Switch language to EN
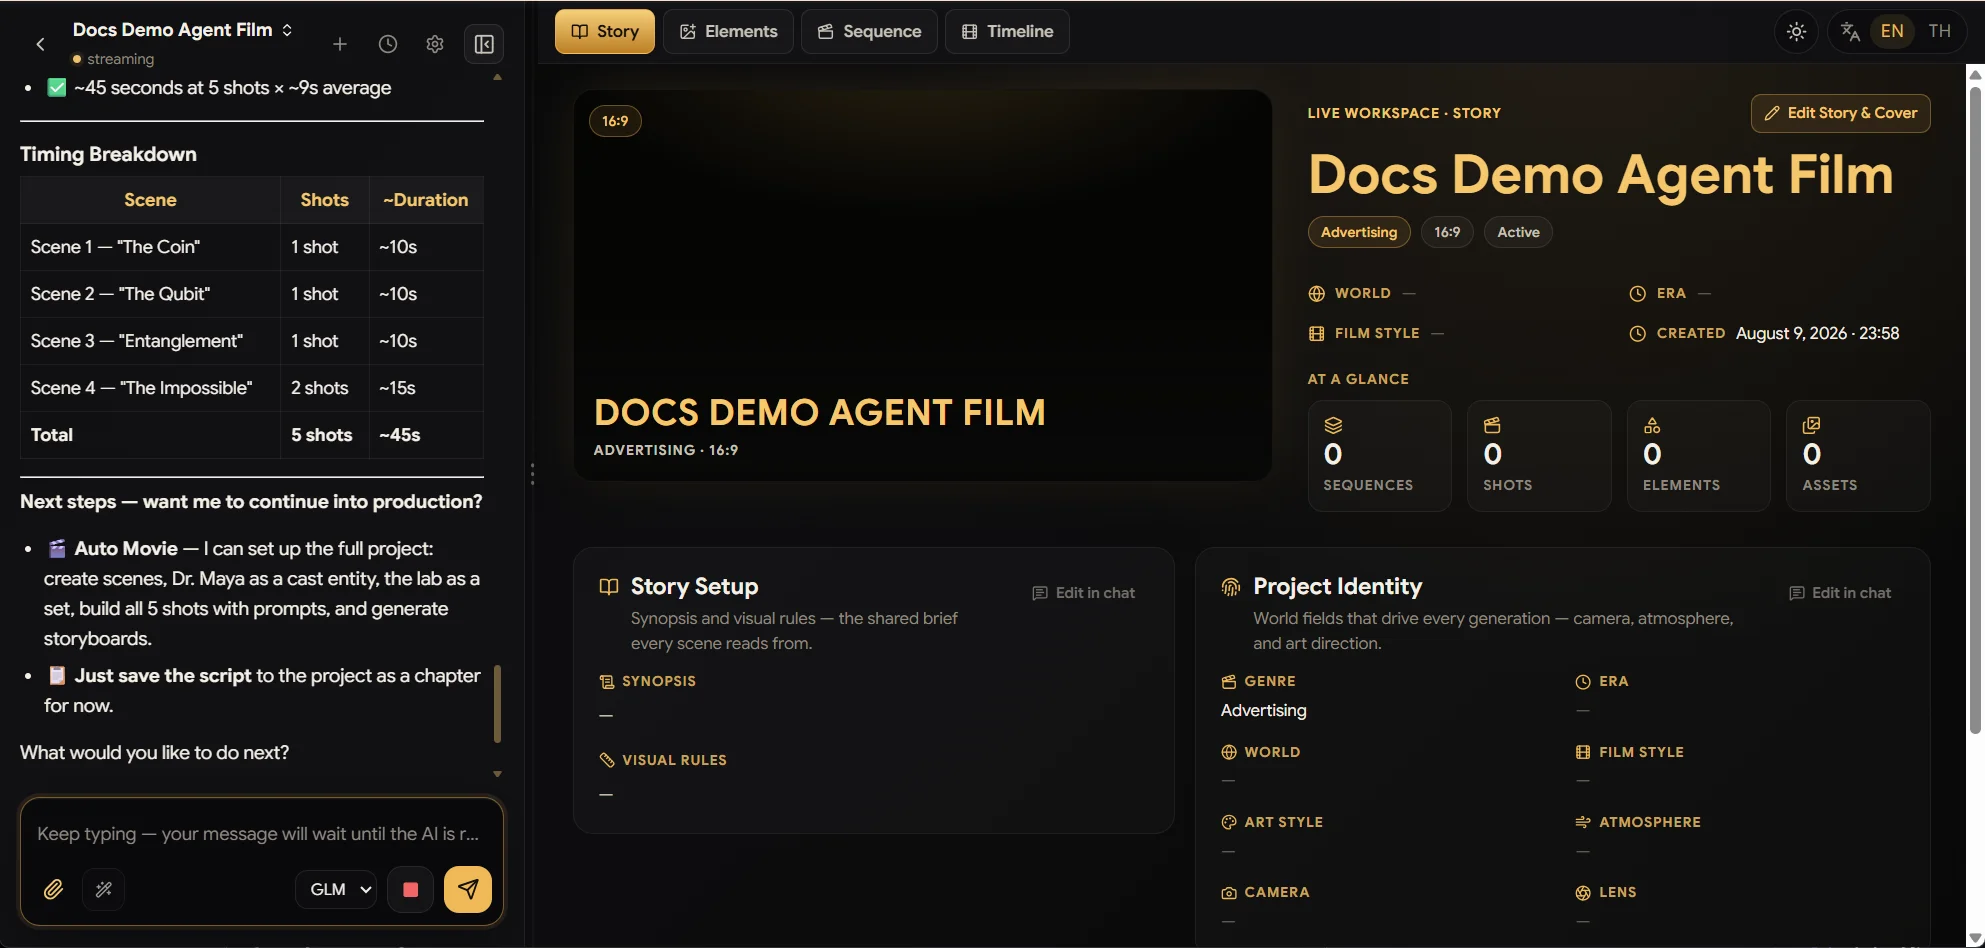 point(1892,31)
